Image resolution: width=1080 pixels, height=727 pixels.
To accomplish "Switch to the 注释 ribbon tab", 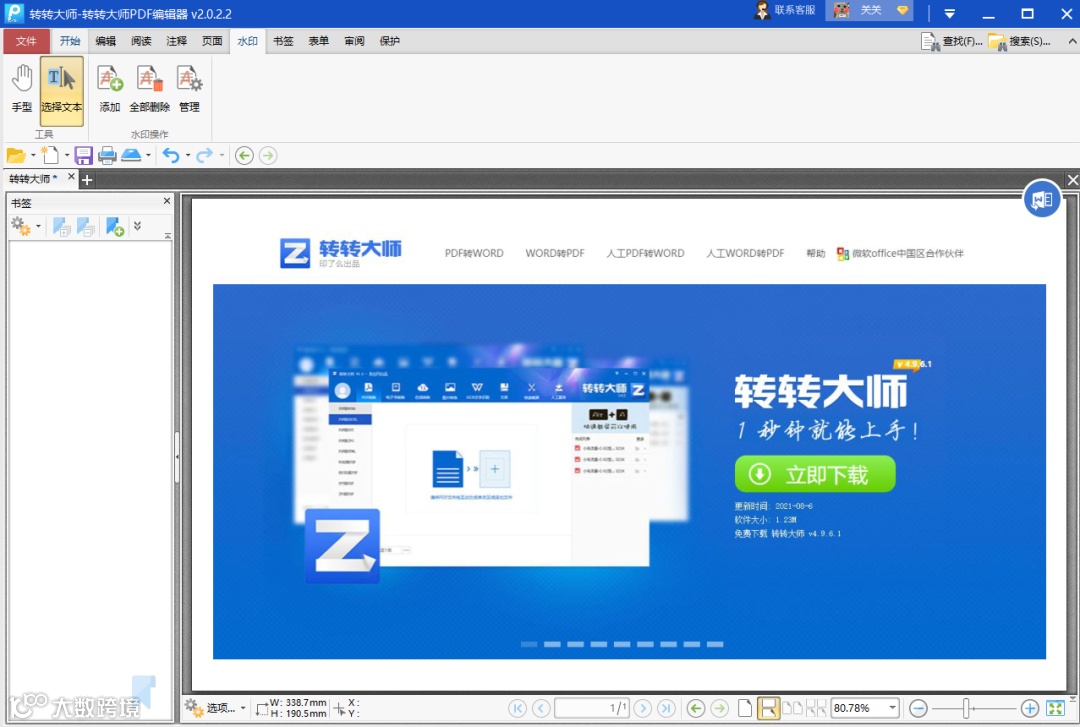I will tap(176, 41).
